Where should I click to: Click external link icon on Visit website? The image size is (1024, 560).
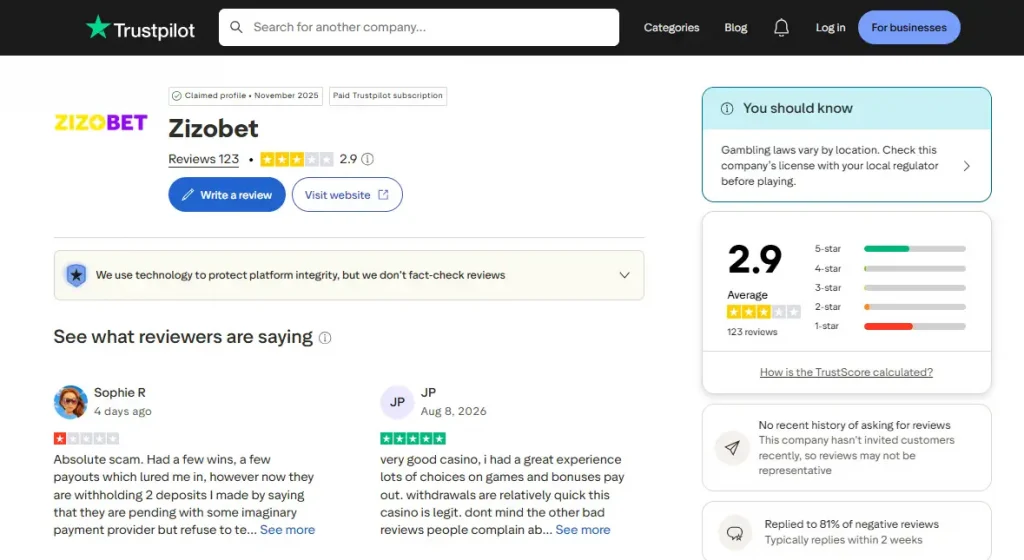(x=383, y=194)
